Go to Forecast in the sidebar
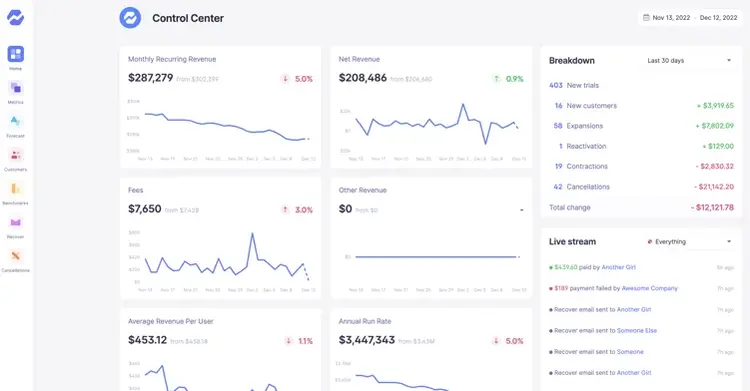 click(x=15, y=122)
